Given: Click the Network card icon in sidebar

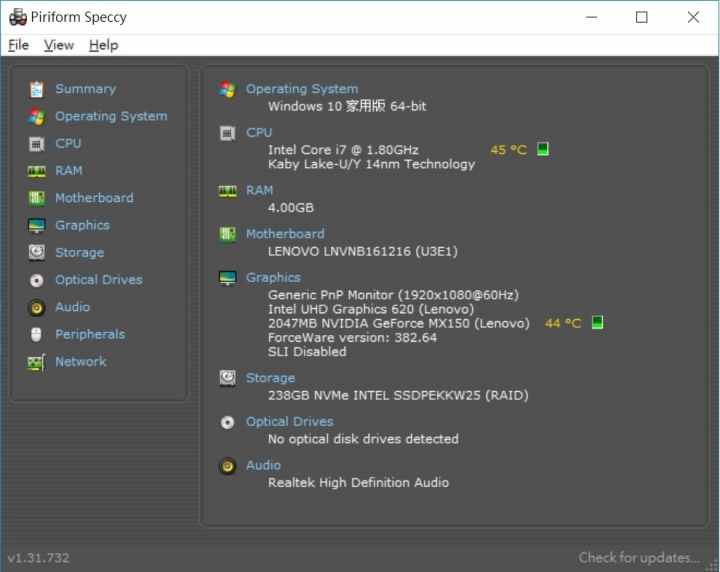Looking at the screenshot, I should point(37,362).
